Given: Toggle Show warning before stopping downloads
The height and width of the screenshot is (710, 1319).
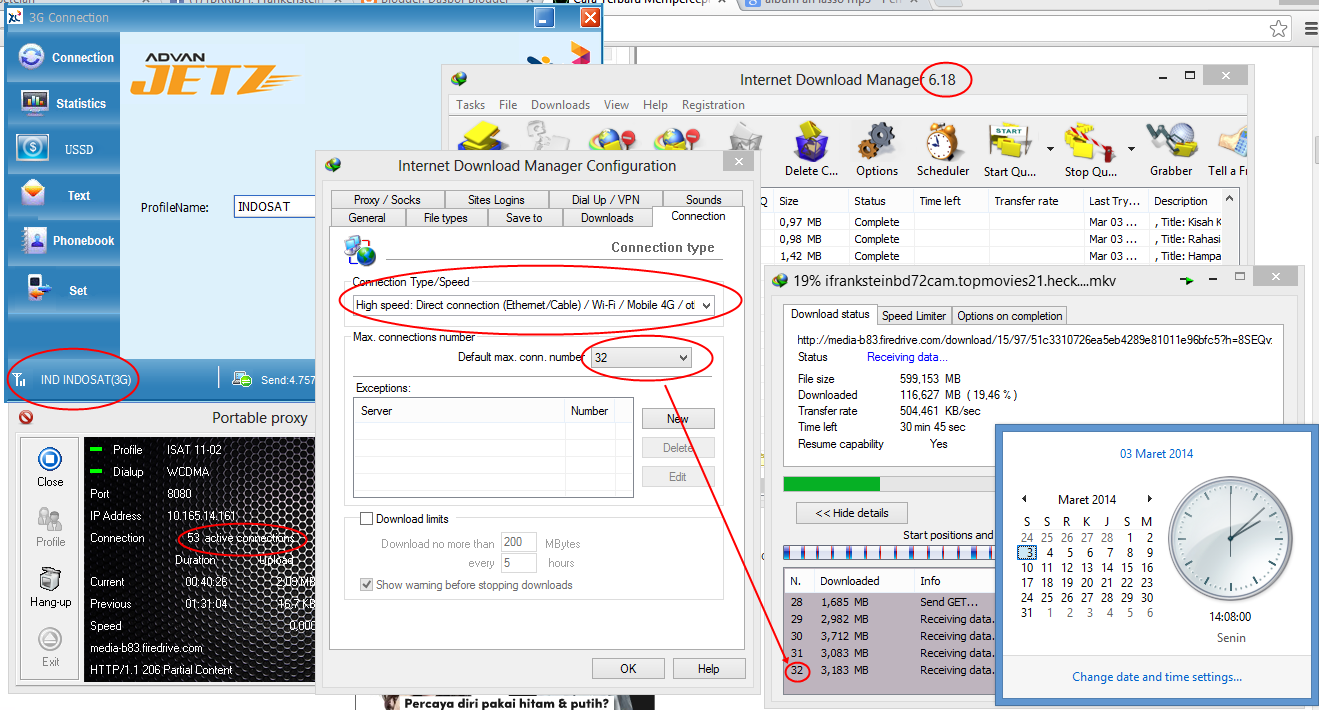Looking at the screenshot, I should 366,585.
